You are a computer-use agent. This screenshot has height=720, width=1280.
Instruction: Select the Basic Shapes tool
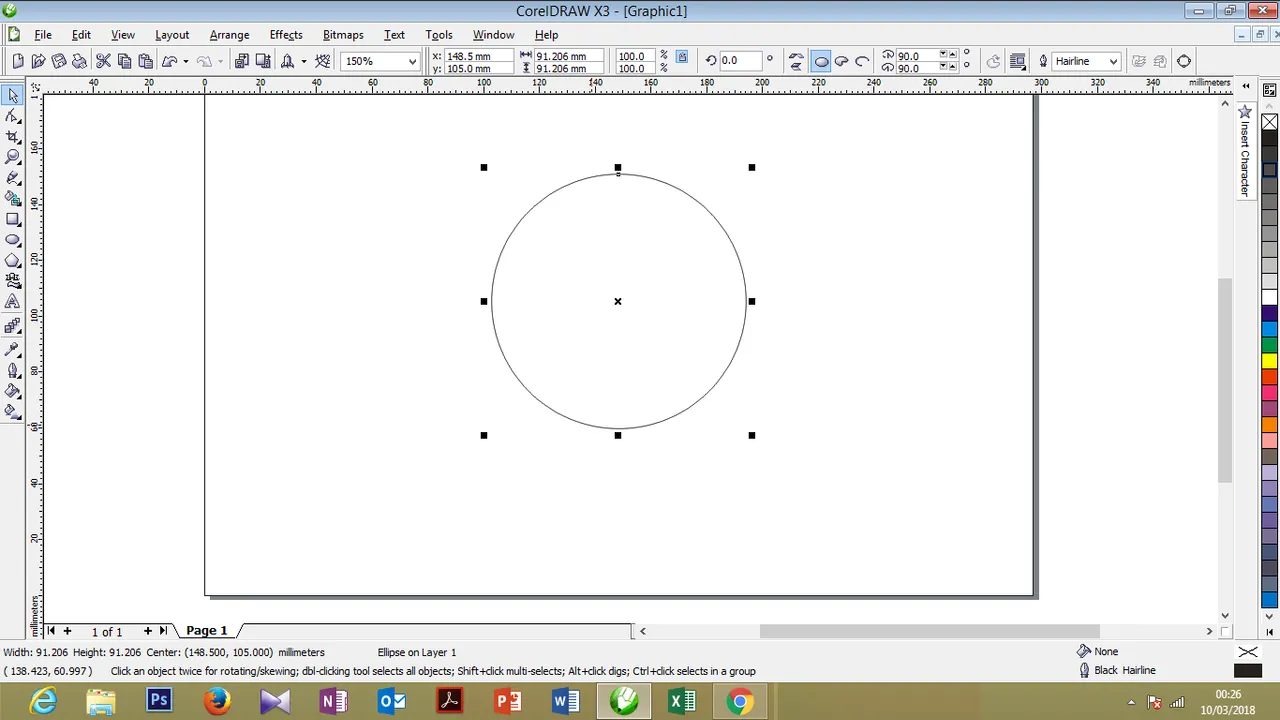click(x=13, y=281)
